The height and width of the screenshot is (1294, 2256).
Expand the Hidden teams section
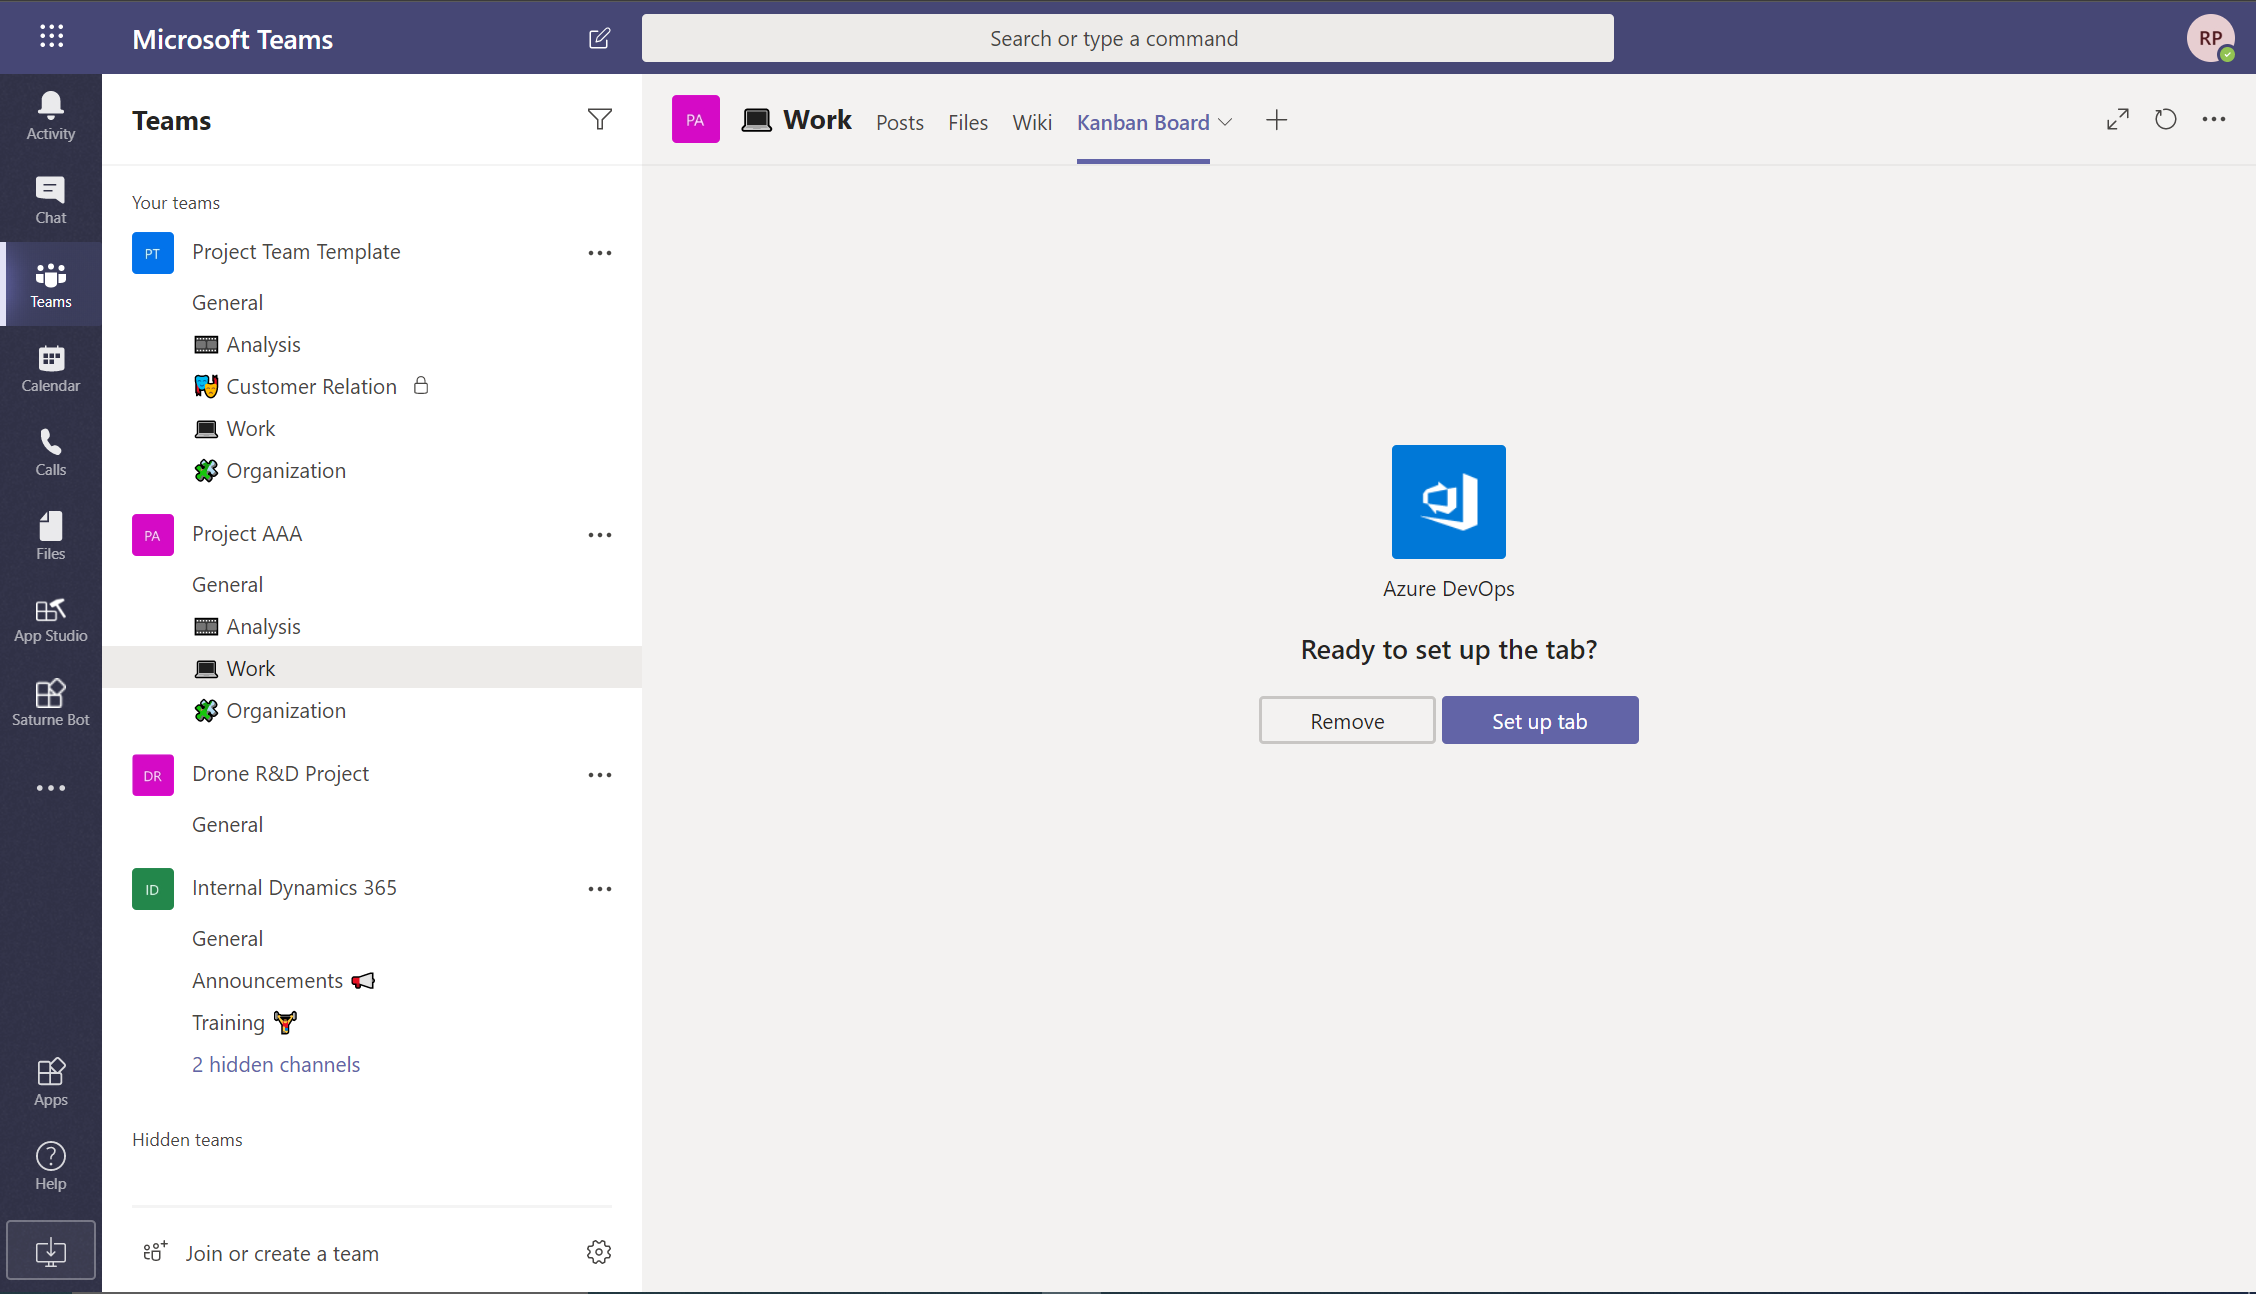pos(187,1140)
